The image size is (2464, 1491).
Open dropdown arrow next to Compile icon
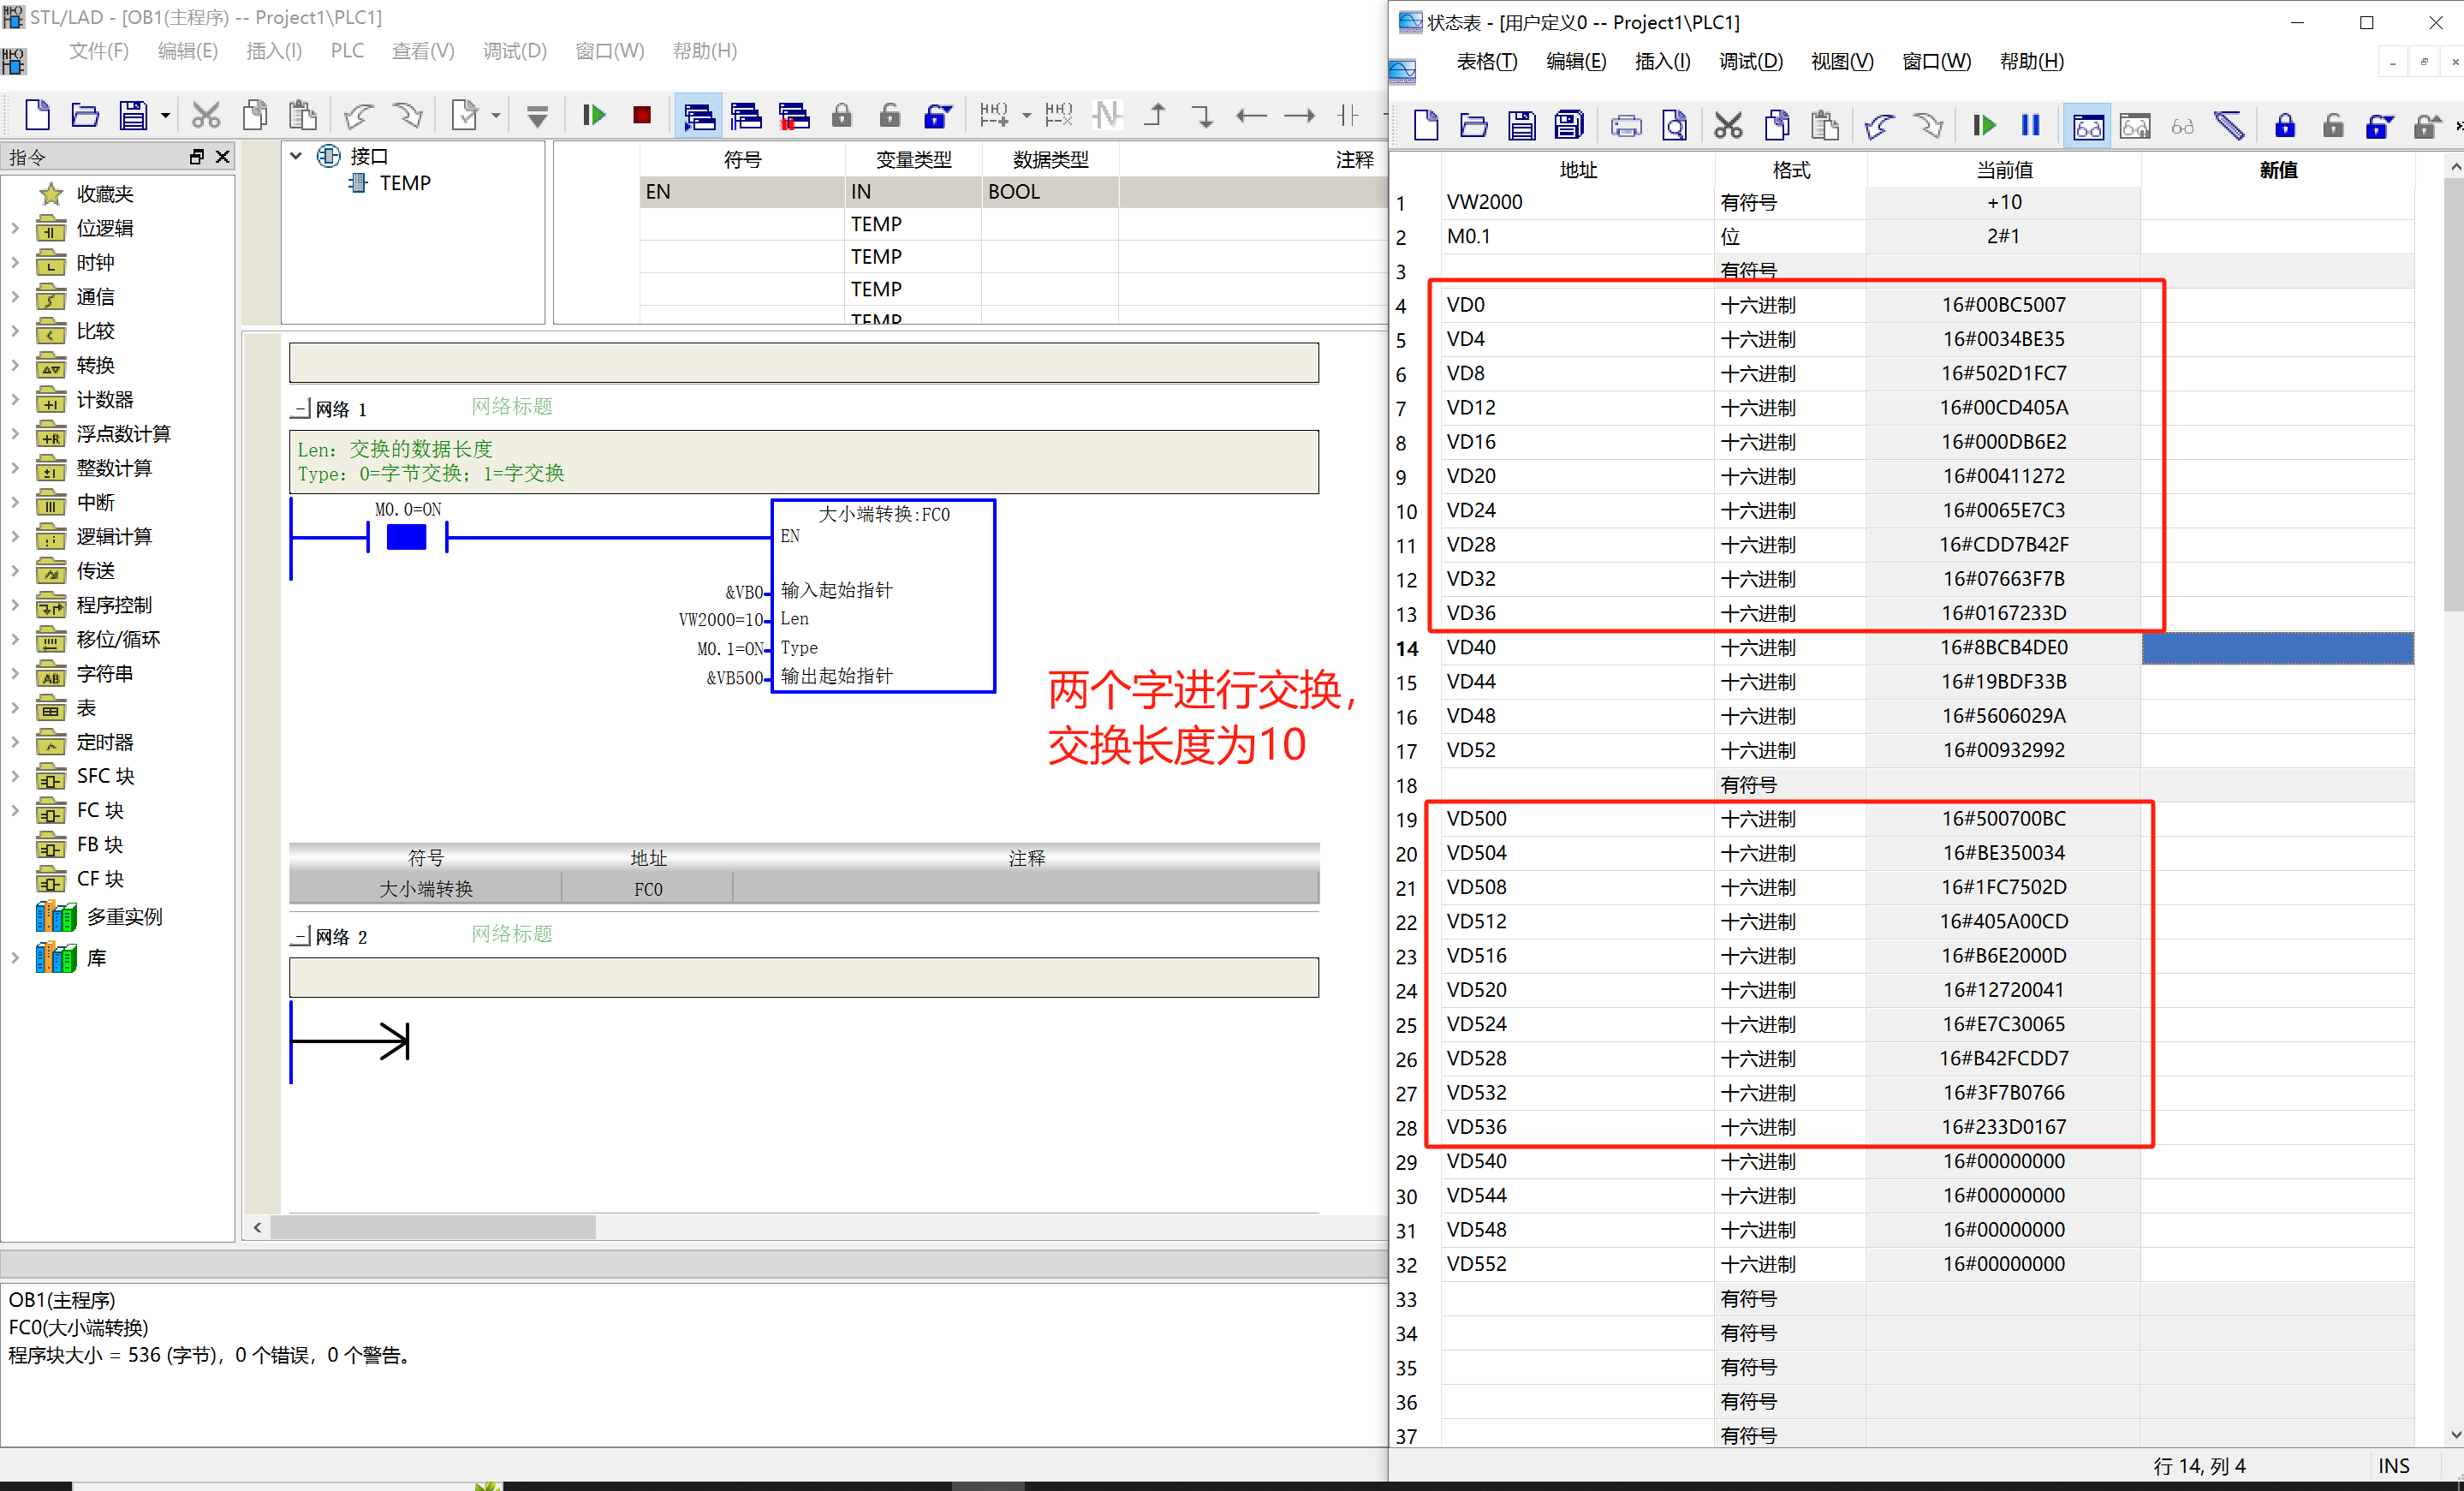coord(496,117)
